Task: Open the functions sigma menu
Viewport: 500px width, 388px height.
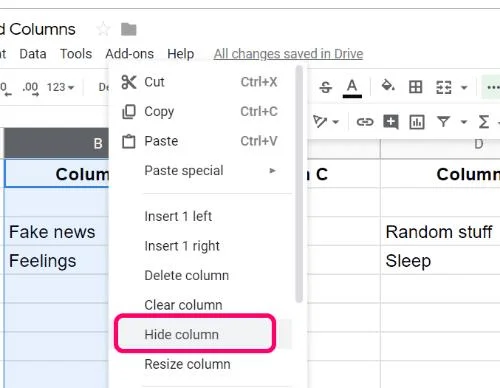Action: pos(484,122)
